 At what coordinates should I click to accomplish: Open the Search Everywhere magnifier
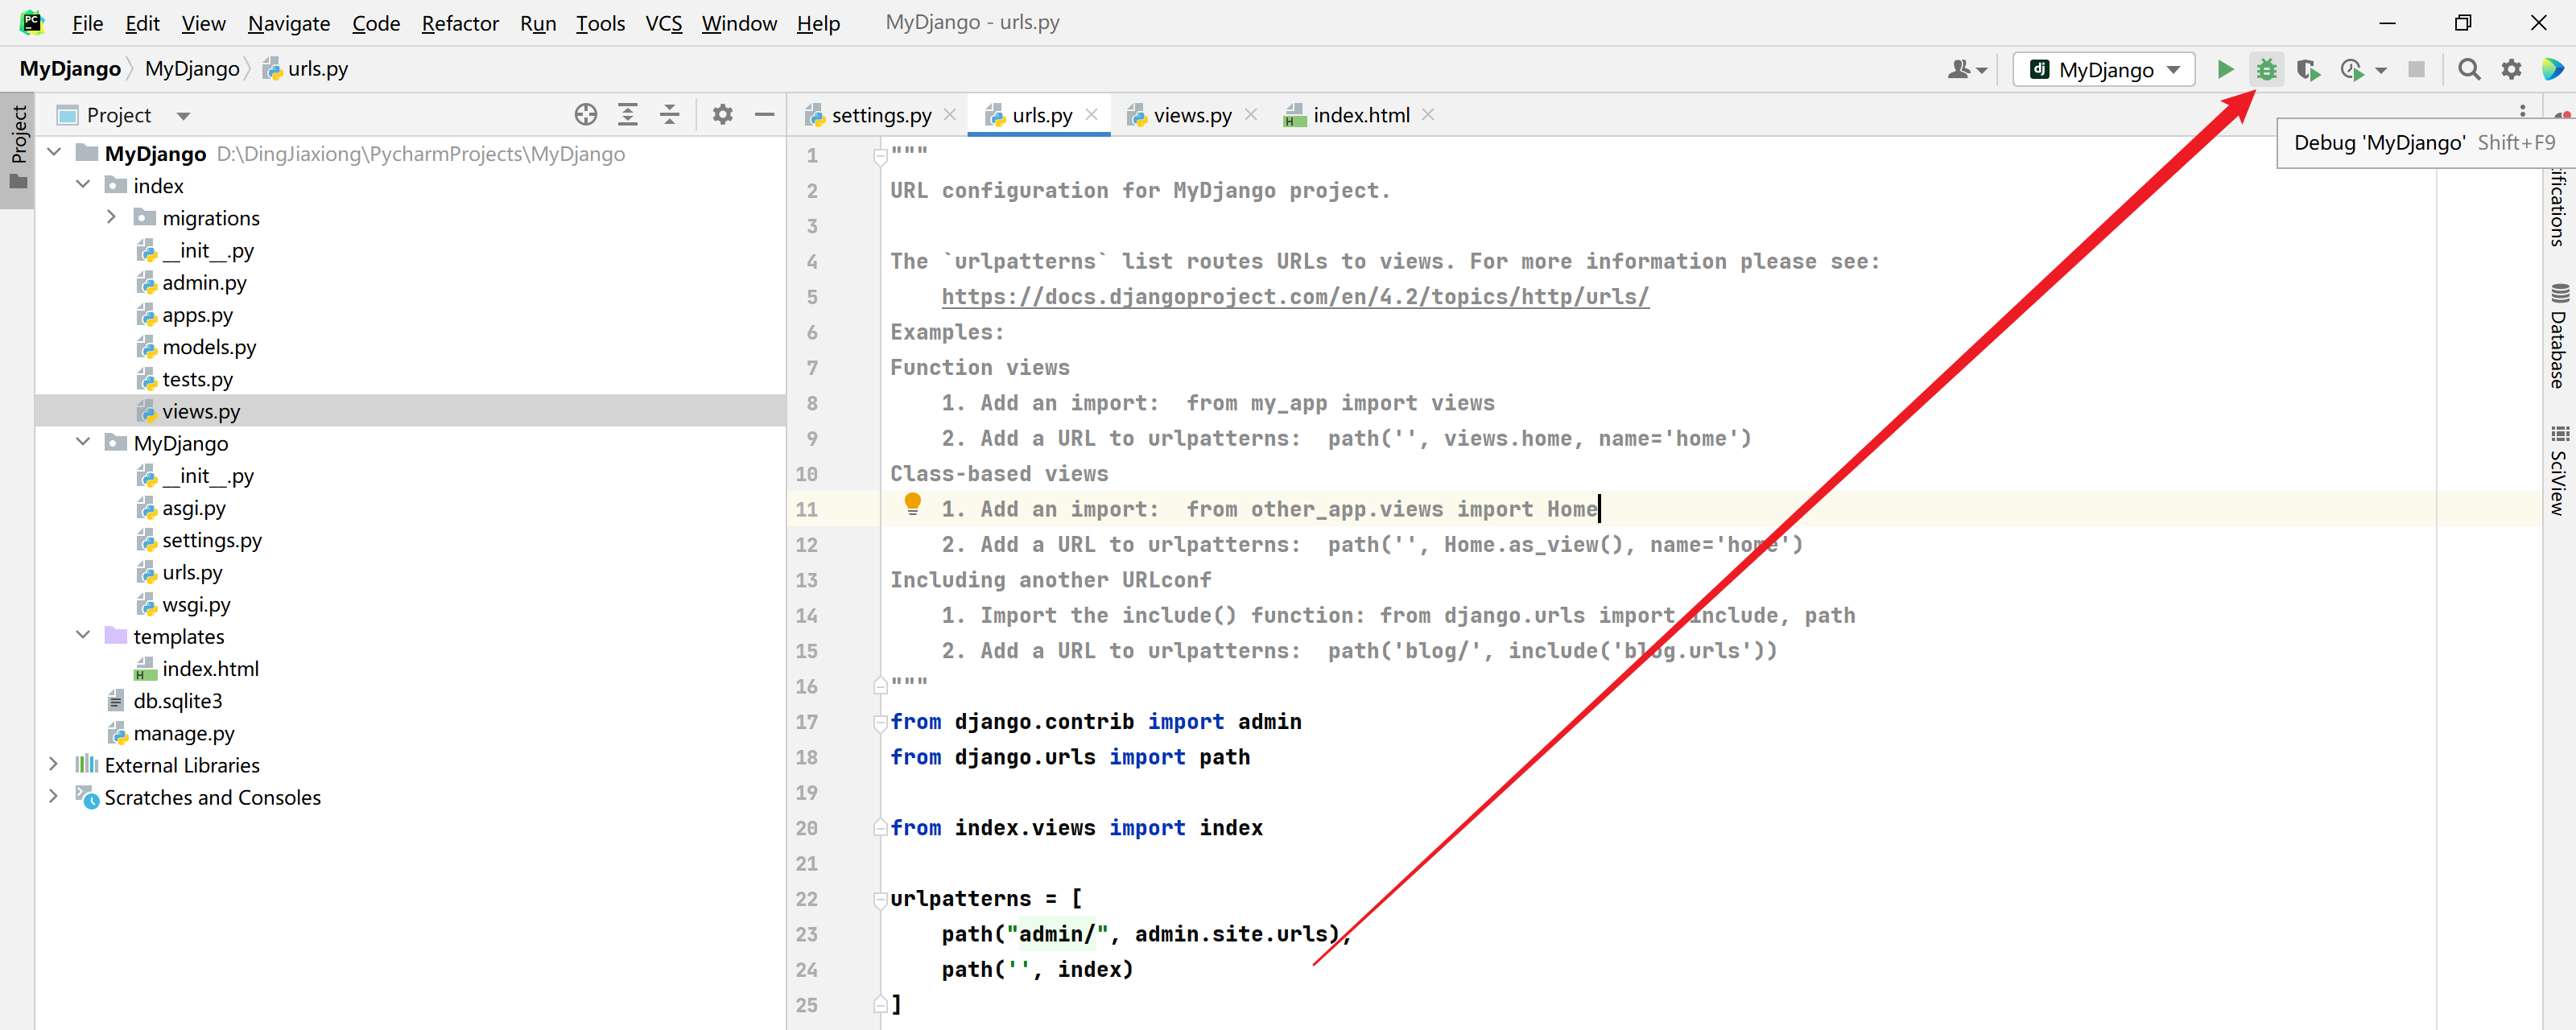[2469, 69]
